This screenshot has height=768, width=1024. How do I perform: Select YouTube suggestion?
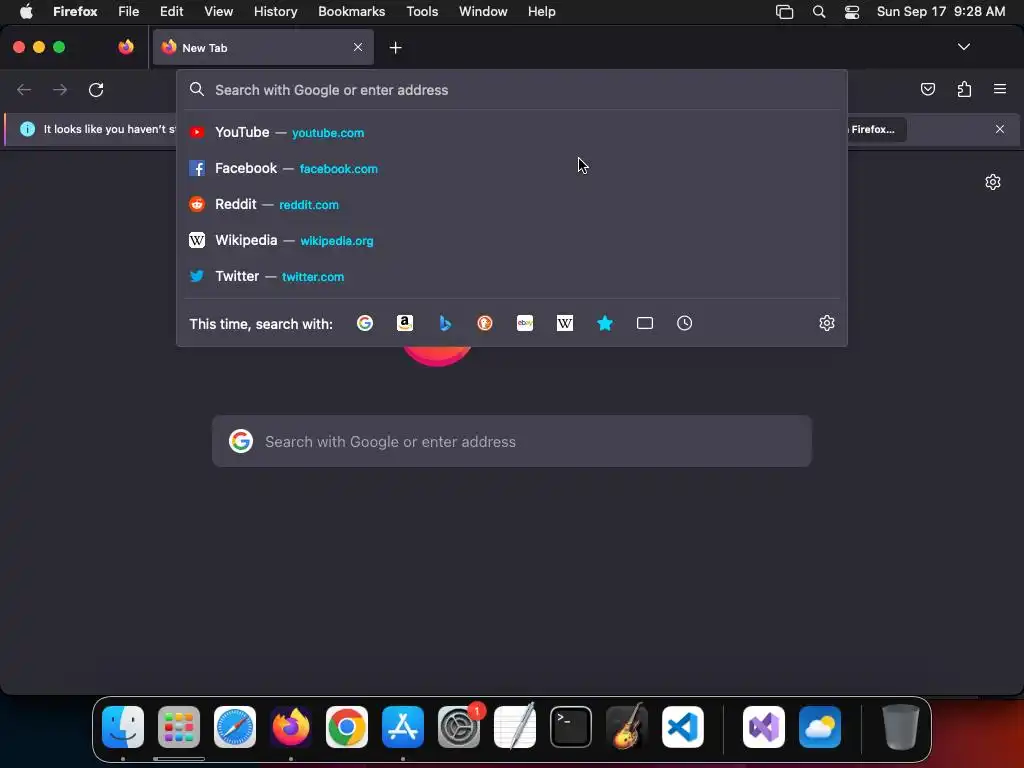point(512,133)
